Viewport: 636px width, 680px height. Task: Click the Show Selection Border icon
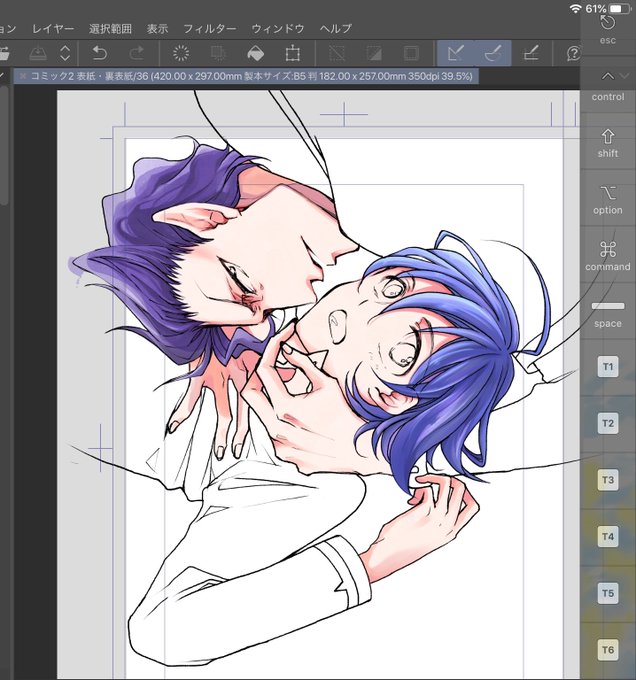click(411, 53)
